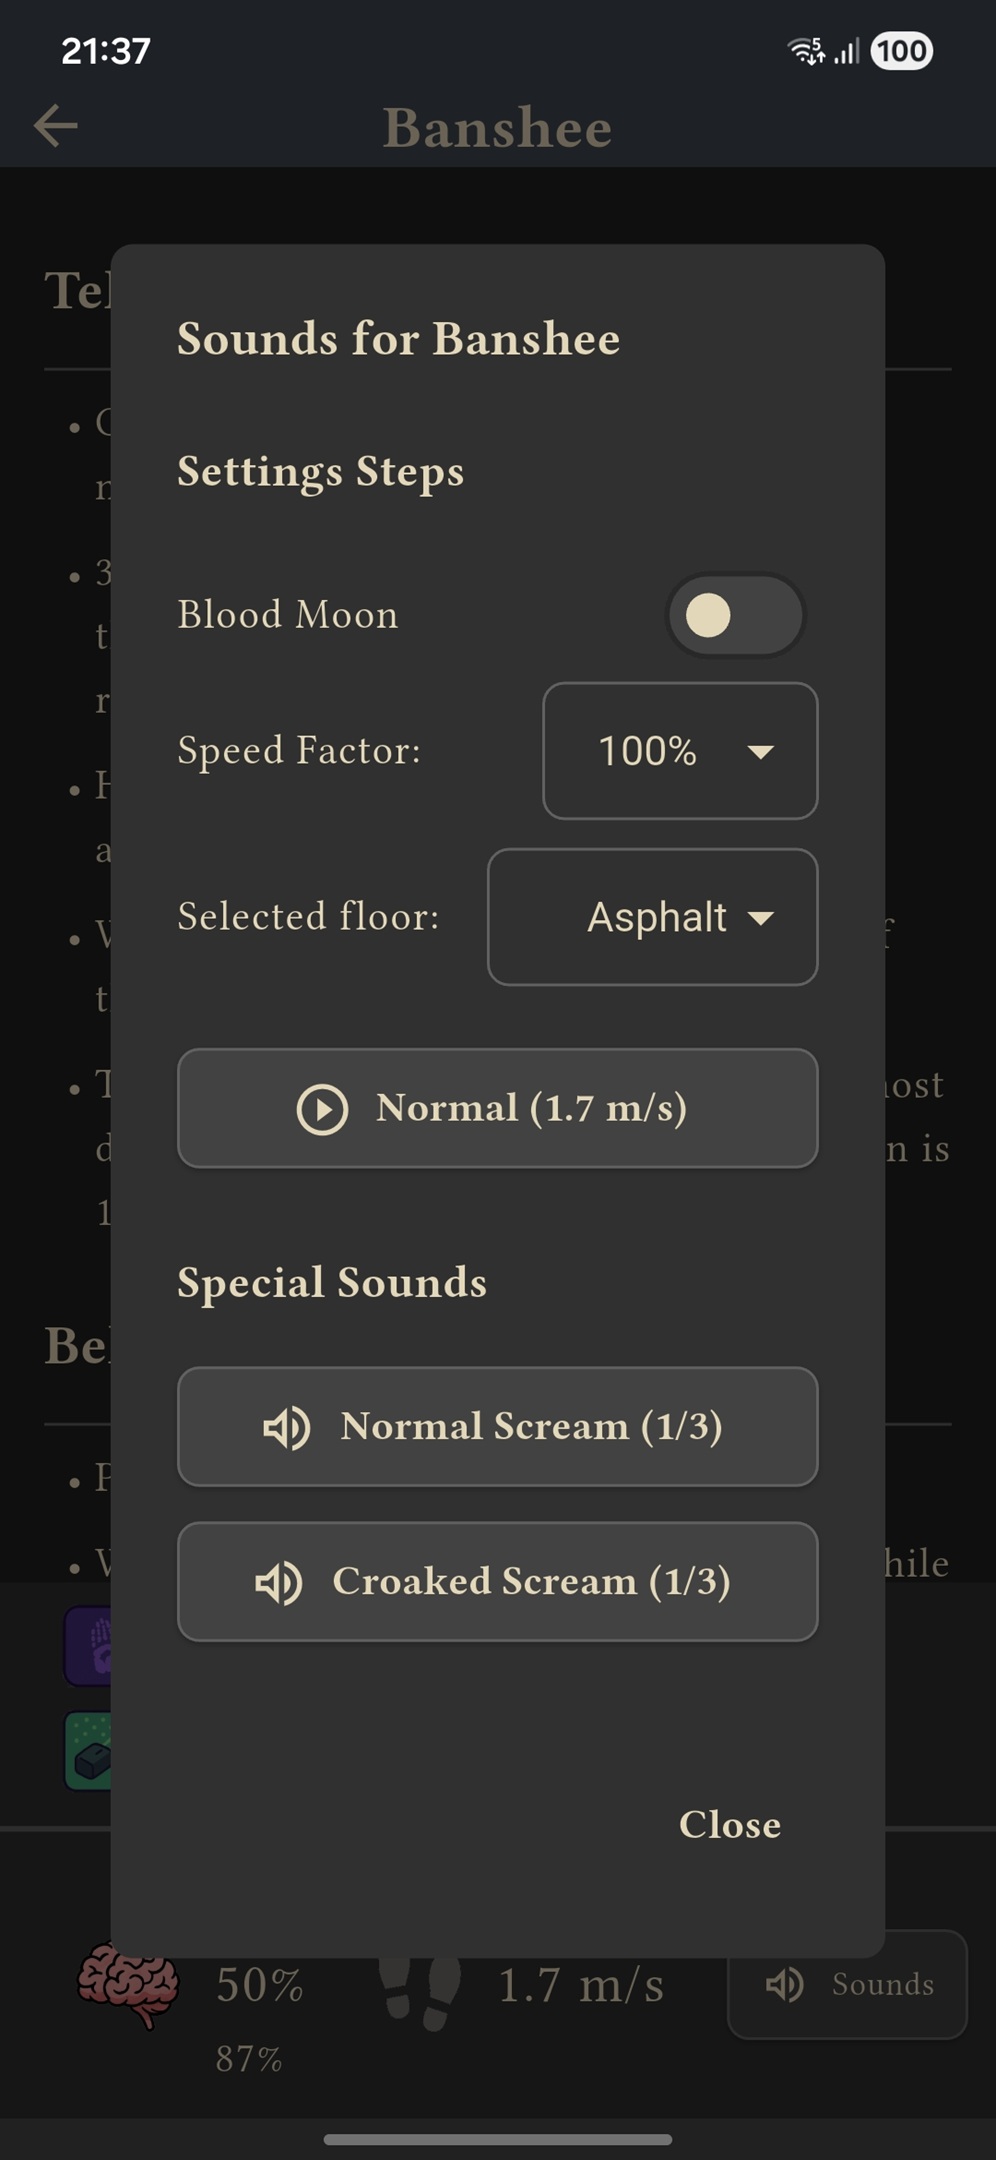Click the purple fingerprint evidence icon
This screenshot has width=996, height=2160.
click(x=89, y=1647)
